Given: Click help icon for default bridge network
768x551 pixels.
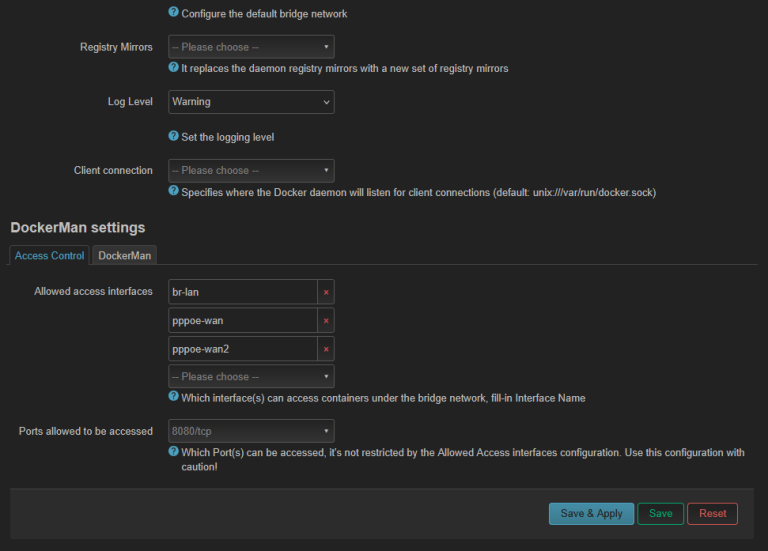Looking at the screenshot, I should point(174,13).
